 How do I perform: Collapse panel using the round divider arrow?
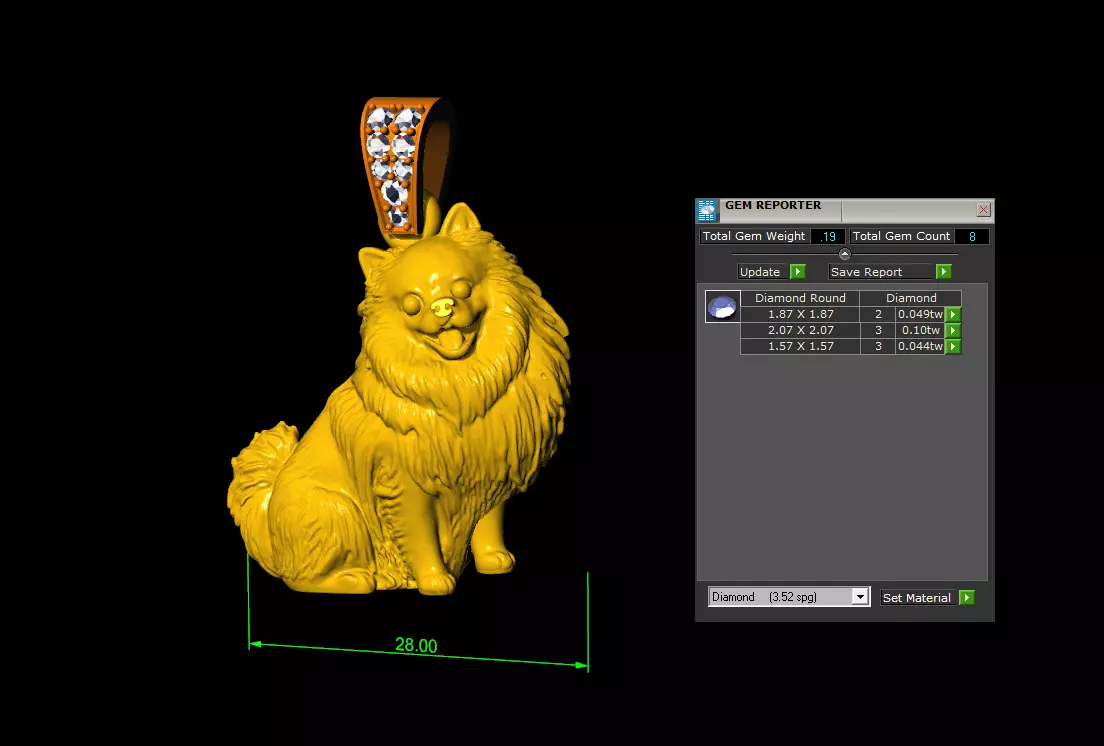(845, 254)
